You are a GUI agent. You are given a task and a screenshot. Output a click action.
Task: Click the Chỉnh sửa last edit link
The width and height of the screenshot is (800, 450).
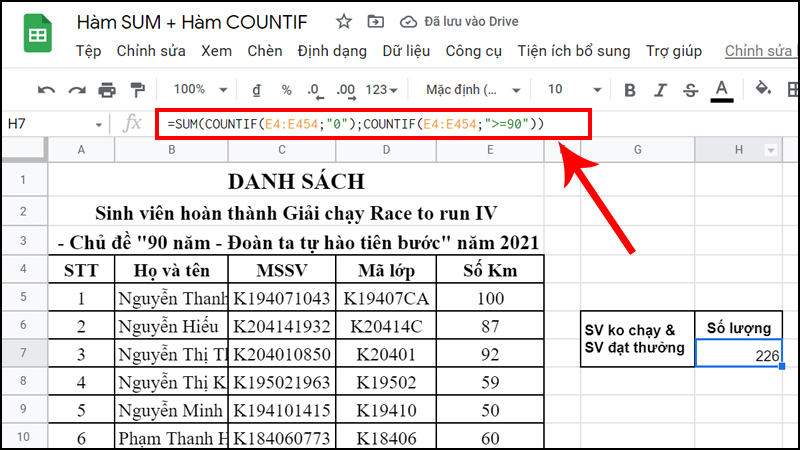[x=757, y=51]
